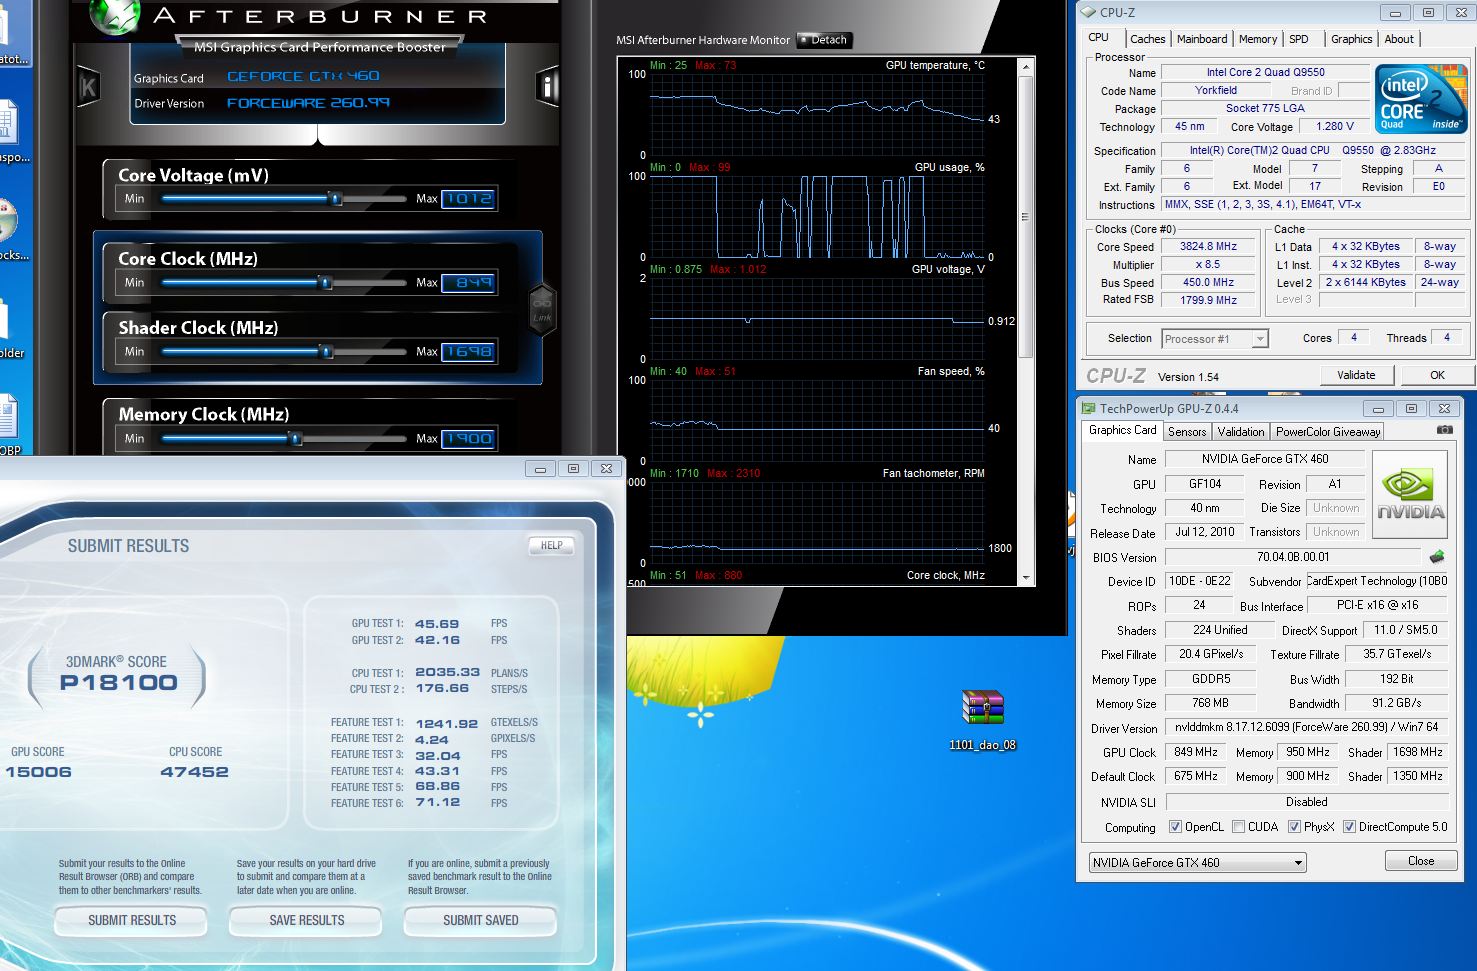Click the Detach button of the hardware monitor
This screenshot has width=1477, height=971.
click(x=824, y=40)
